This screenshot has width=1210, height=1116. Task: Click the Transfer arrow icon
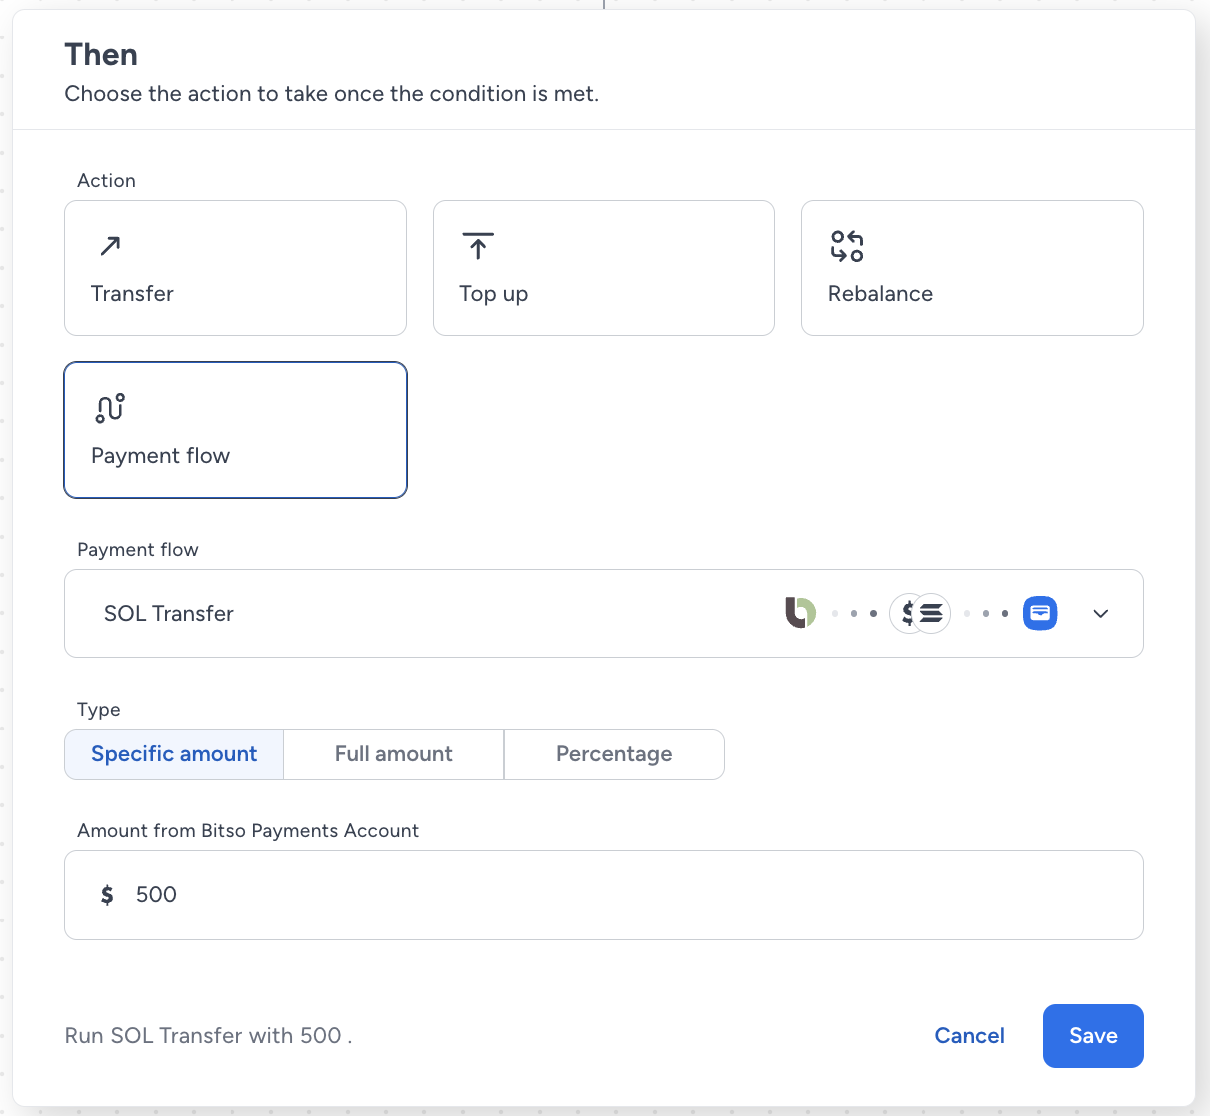click(110, 245)
